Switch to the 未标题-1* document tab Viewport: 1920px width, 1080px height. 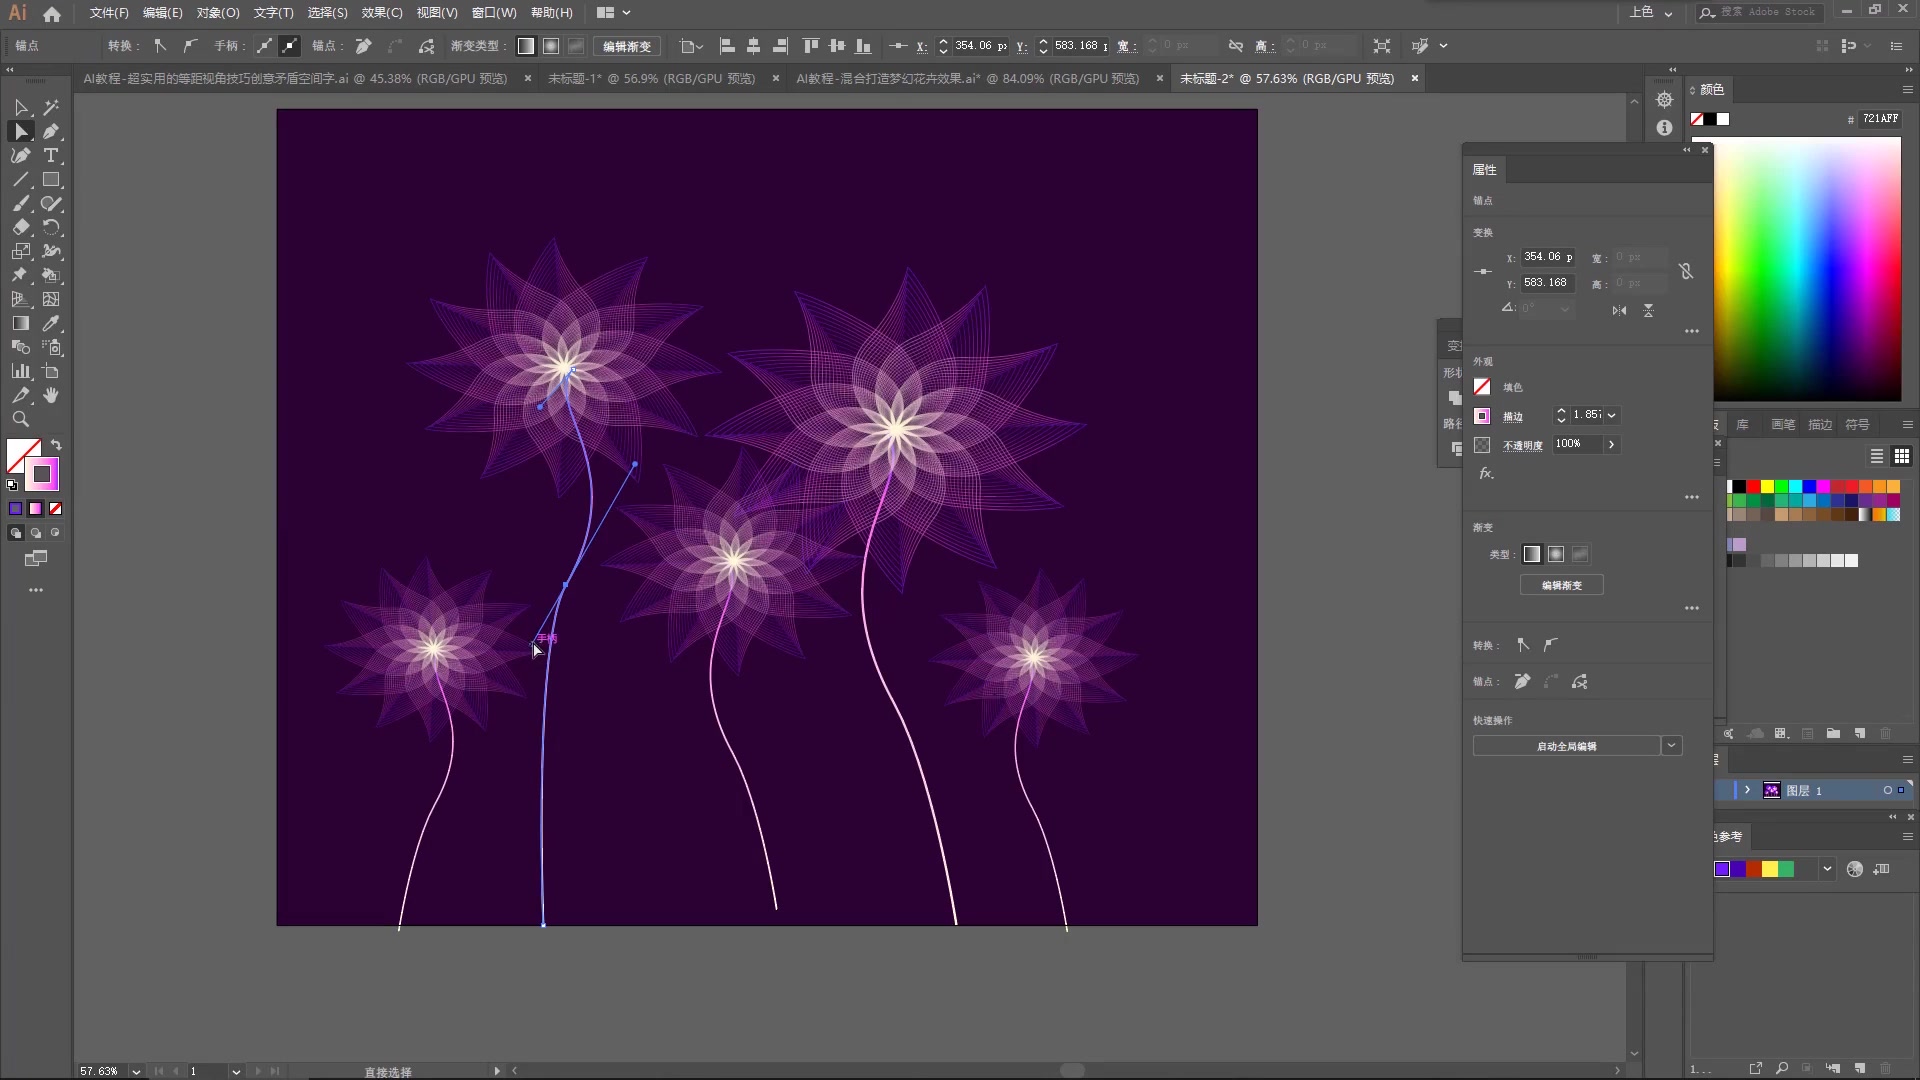pos(651,78)
